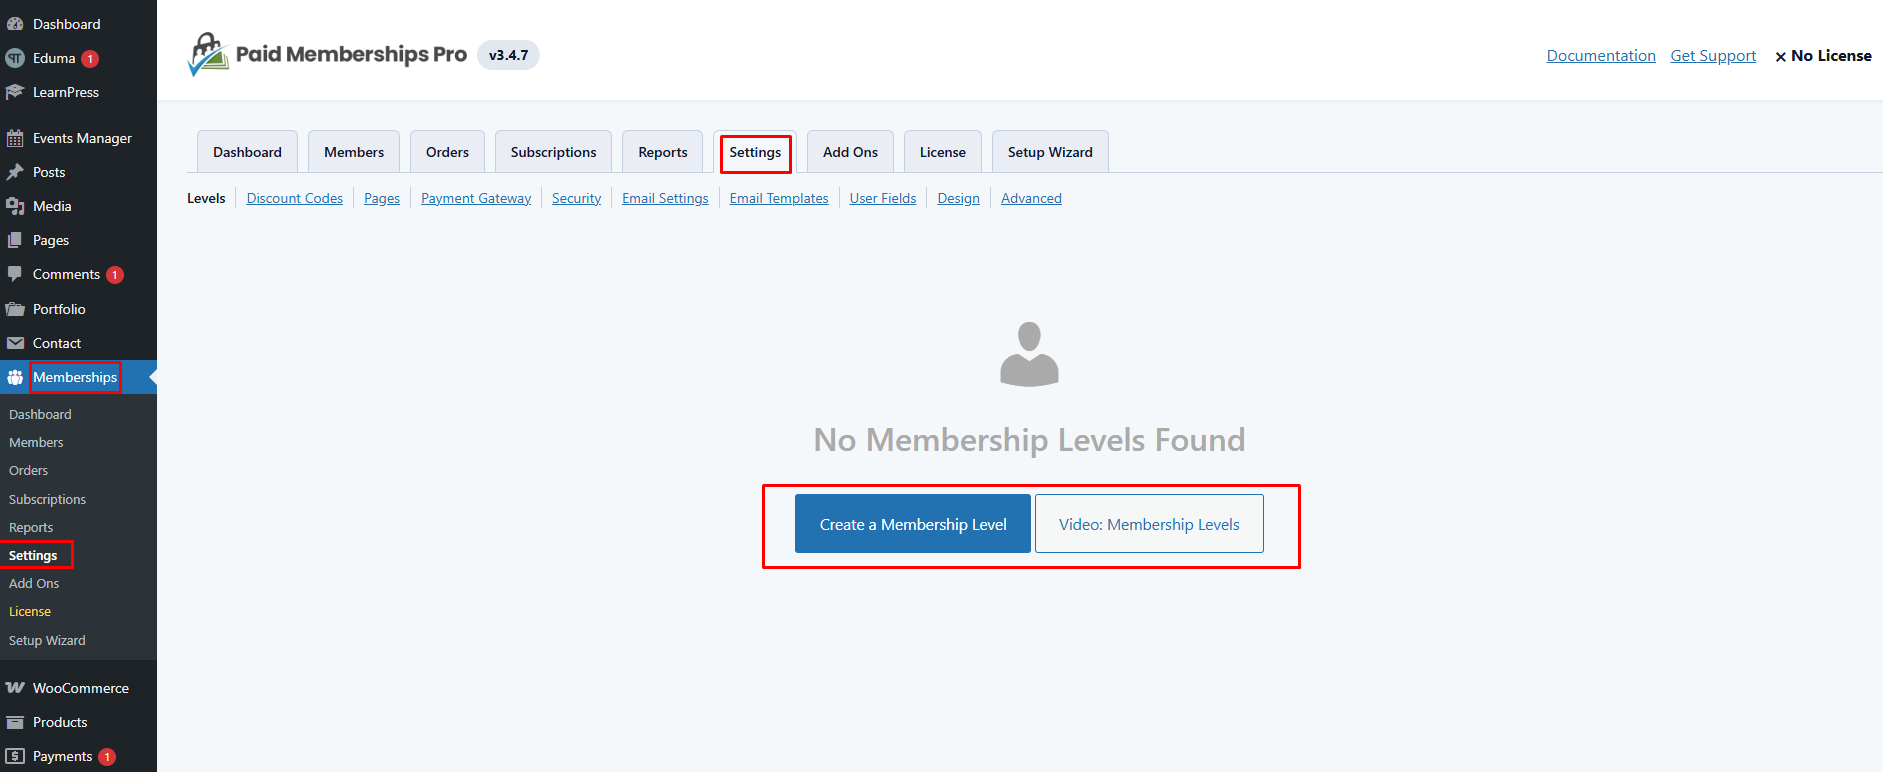1883x772 pixels.
Task: Open Dashboard under Memberships submenu
Action: tap(40, 414)
